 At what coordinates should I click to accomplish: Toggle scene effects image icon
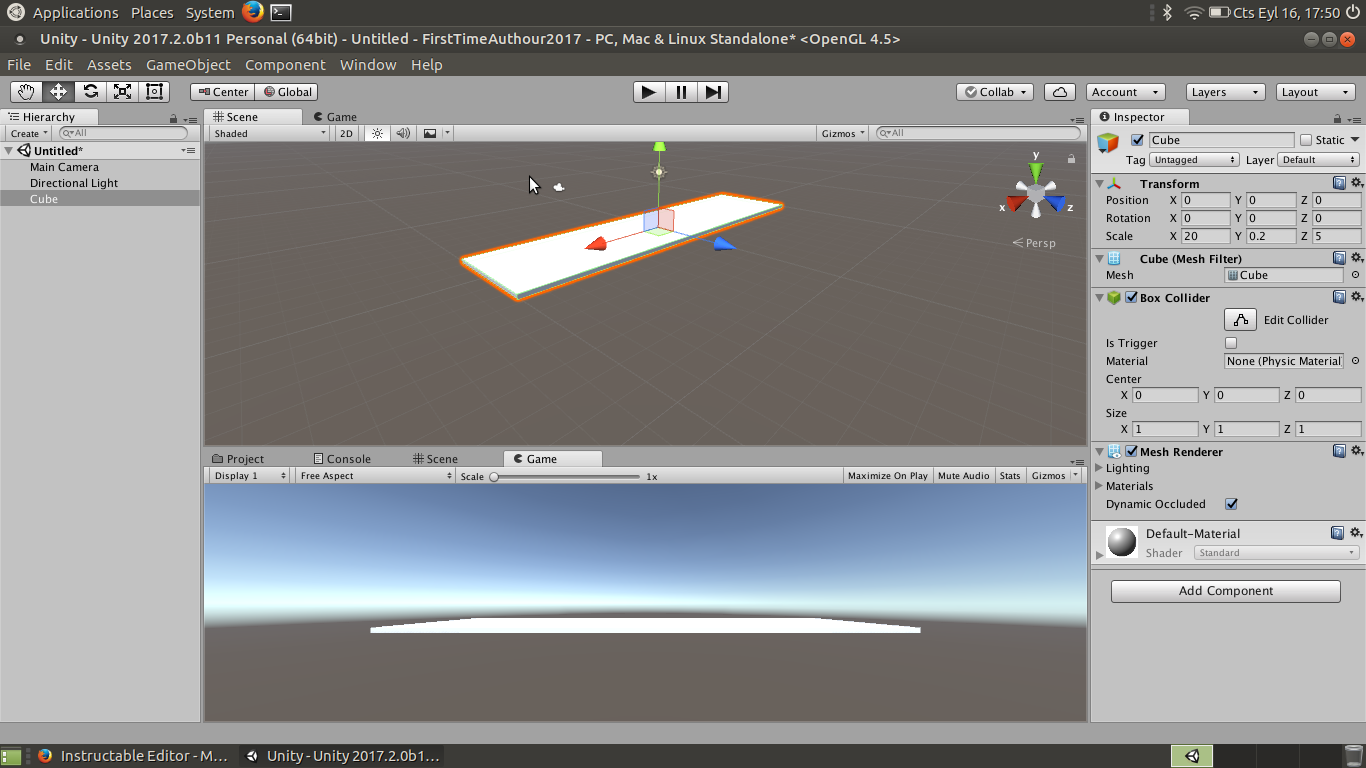(430, 133)
